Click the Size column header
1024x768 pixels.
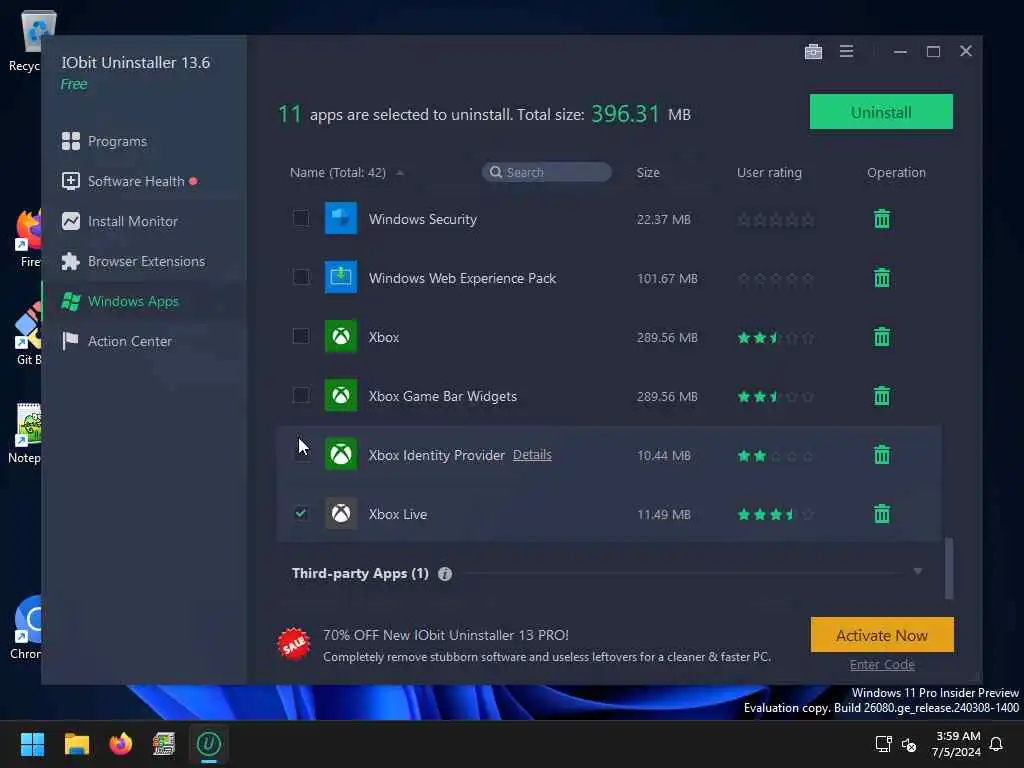coord(648,172)
